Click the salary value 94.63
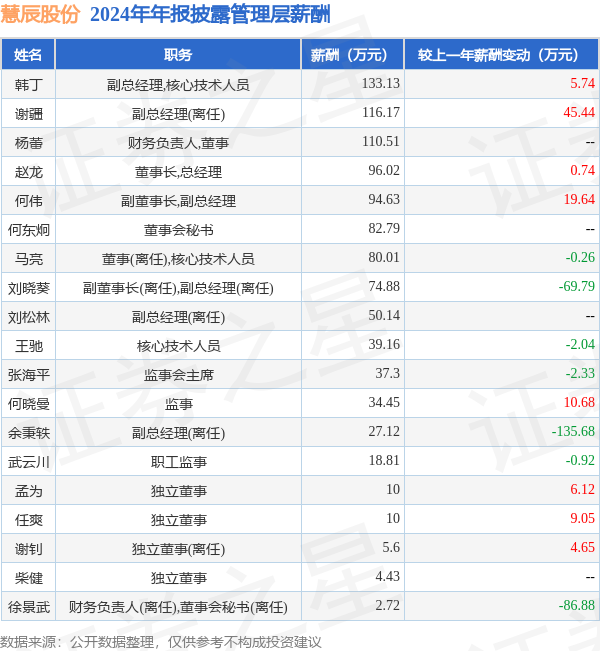The height and width of the screenshot is (651, 600). [384, 199]
